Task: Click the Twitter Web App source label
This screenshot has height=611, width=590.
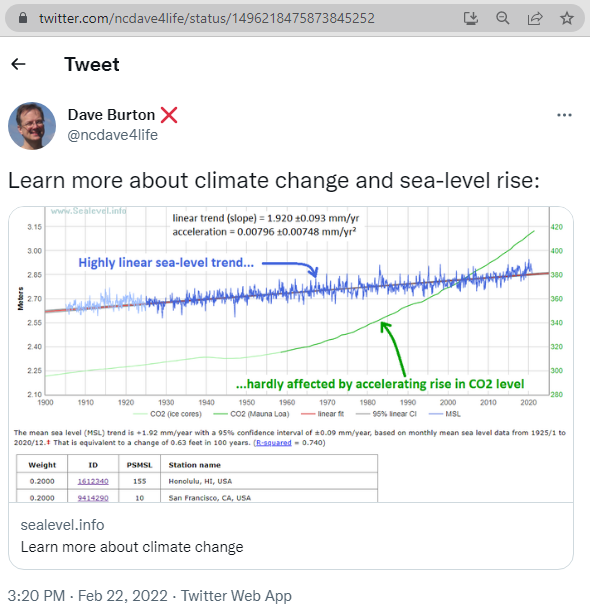Action: pos(236,596)
